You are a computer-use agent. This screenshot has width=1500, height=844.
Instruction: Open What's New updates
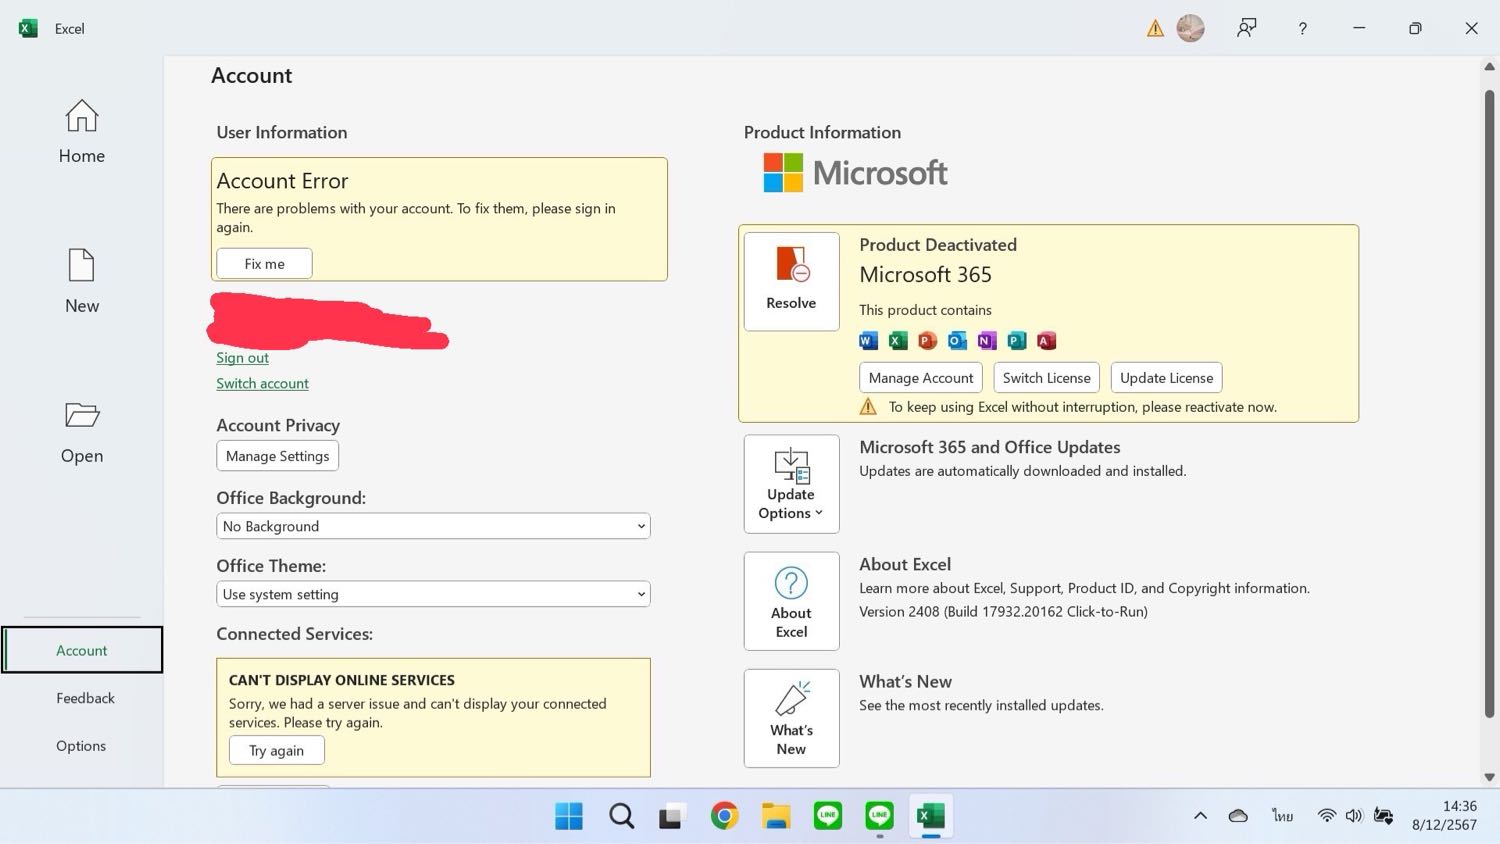pyautogui.click(x=791, y=718)
